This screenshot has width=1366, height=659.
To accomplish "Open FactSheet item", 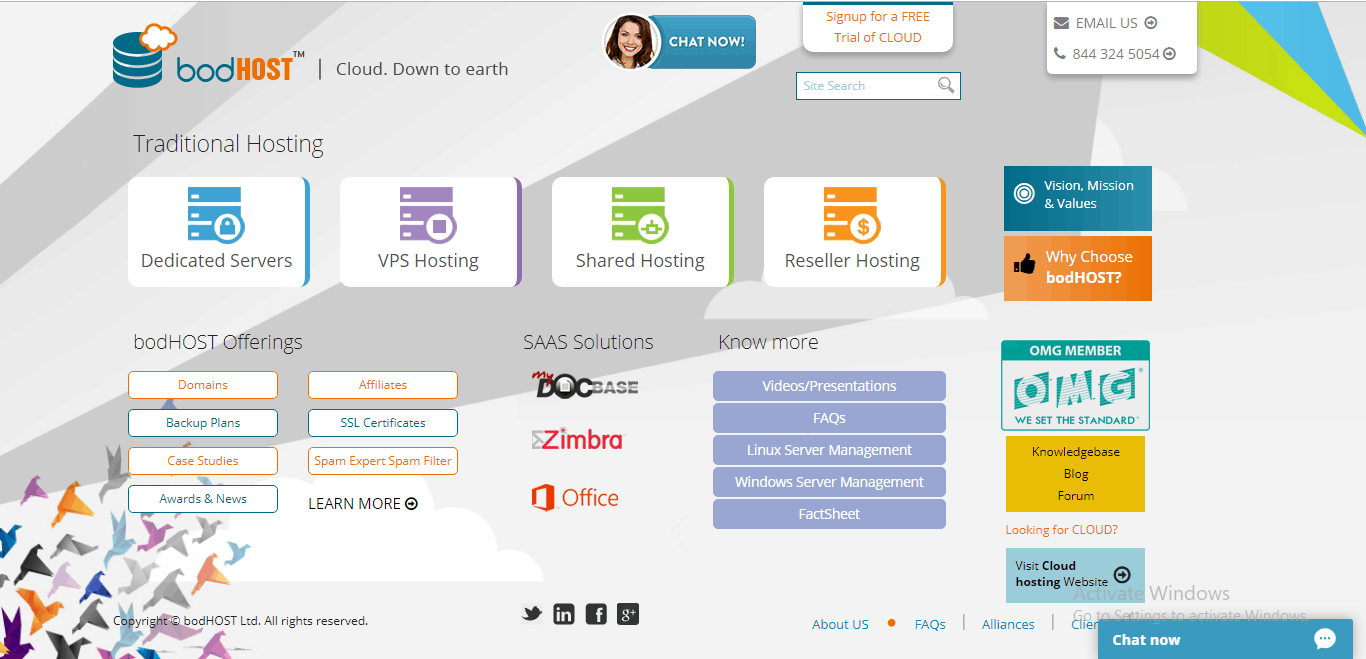I will [x=829, y=514].
